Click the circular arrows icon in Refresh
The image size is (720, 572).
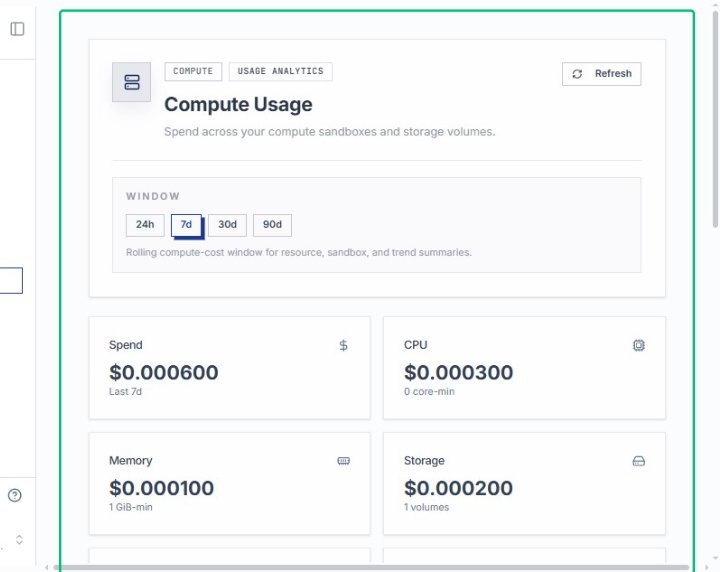pyautogui.click(x=577, y=74)
